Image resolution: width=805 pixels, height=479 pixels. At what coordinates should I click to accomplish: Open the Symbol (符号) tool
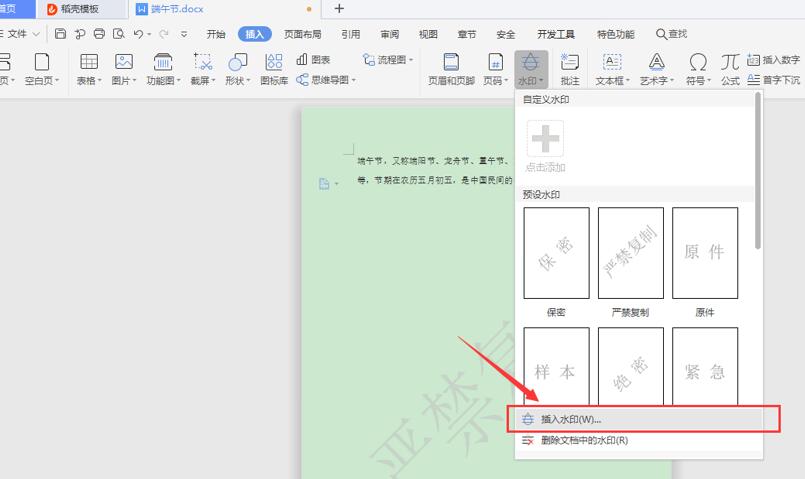click(x=698, y=69)
